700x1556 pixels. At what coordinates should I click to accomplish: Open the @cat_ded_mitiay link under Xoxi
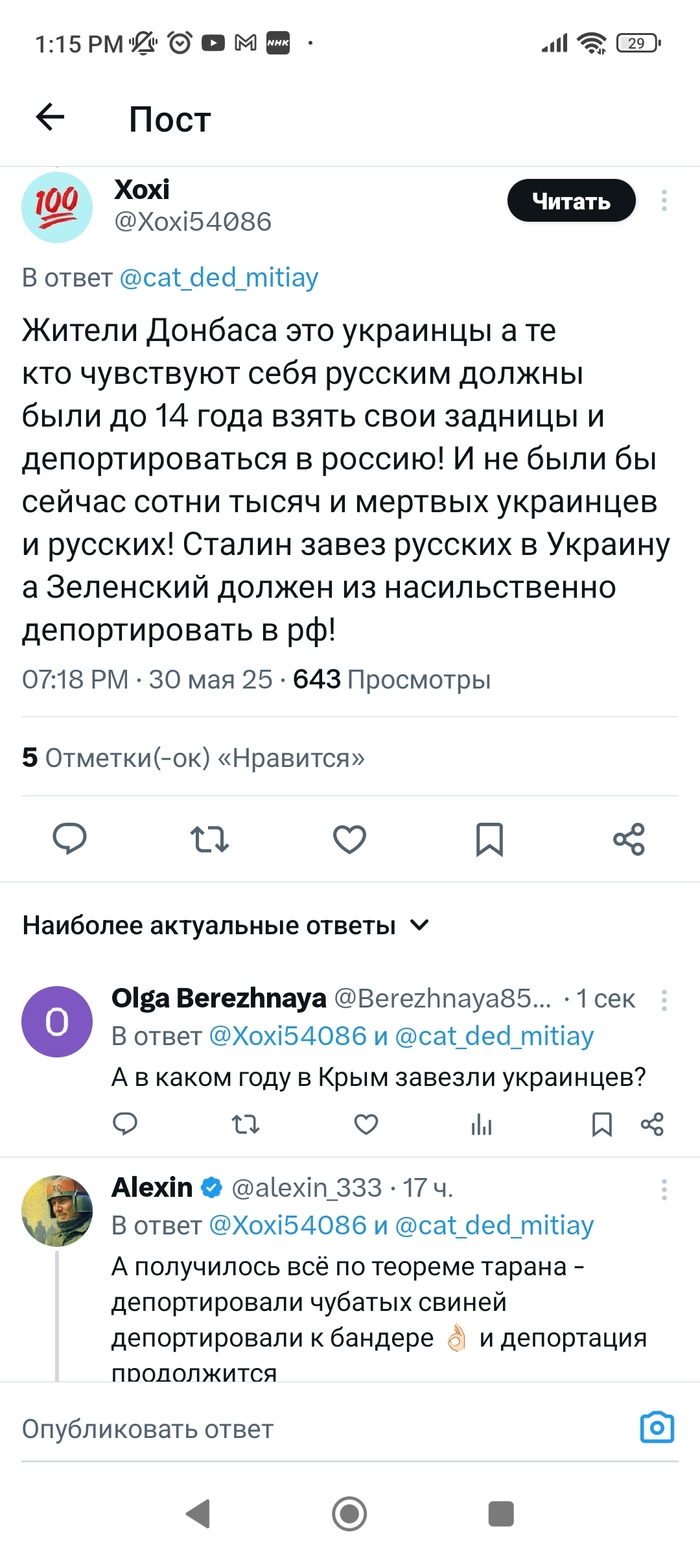(219, 277)
